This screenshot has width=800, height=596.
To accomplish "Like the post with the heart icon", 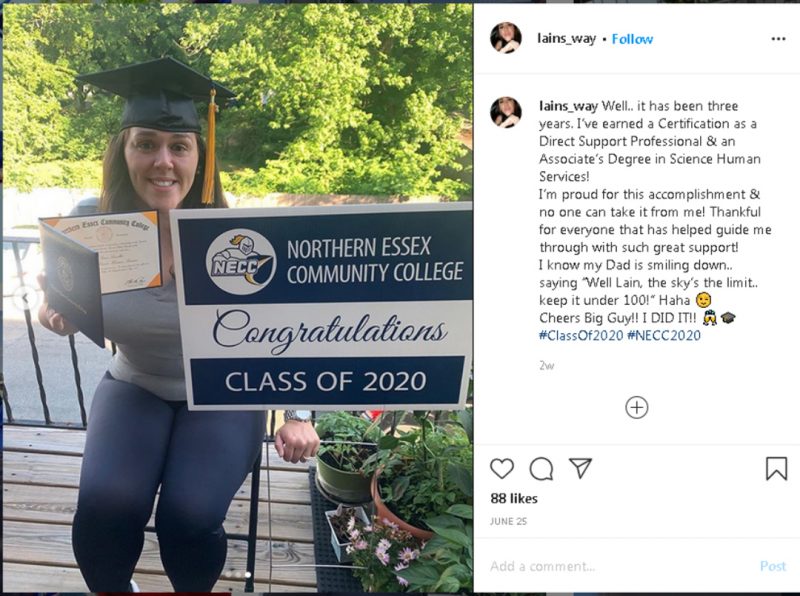I will click(x=502, y=468).
